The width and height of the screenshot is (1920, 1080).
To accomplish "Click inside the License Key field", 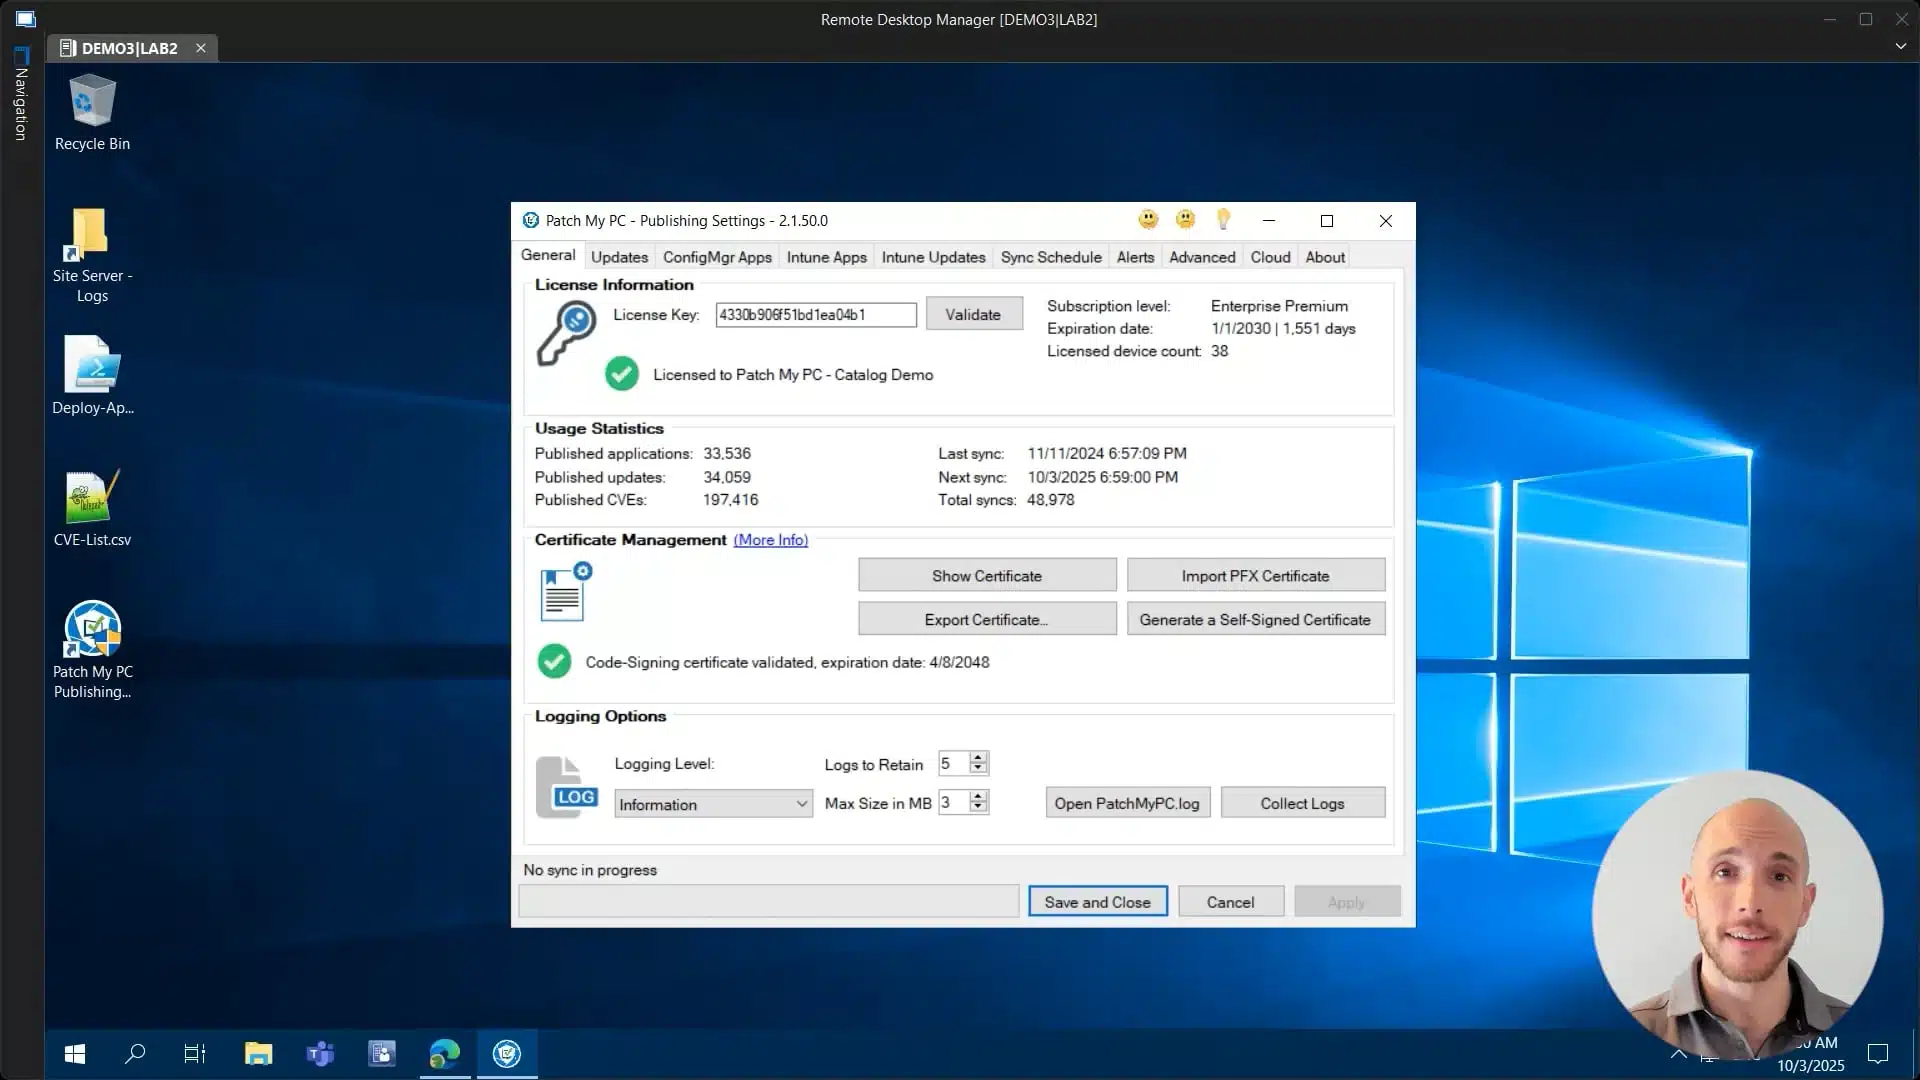I will point(815,315).
